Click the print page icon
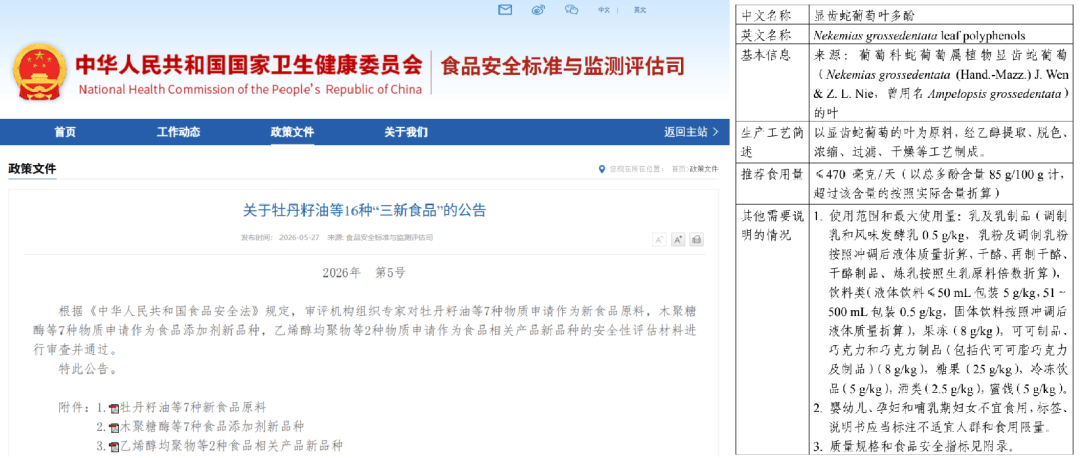This screenshot has width=1080, height=458. click(x=696, y=240)
